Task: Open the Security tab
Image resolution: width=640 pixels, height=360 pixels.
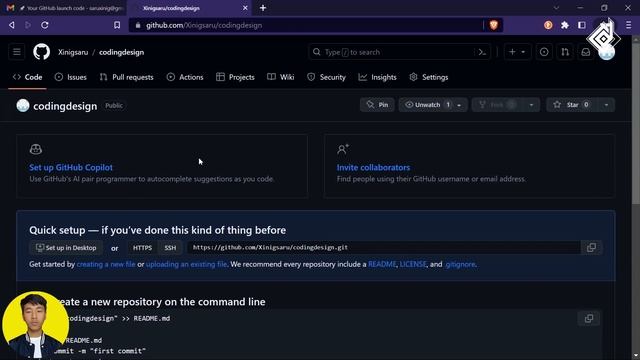Action: pyautogui.click(x=327, y=77)
